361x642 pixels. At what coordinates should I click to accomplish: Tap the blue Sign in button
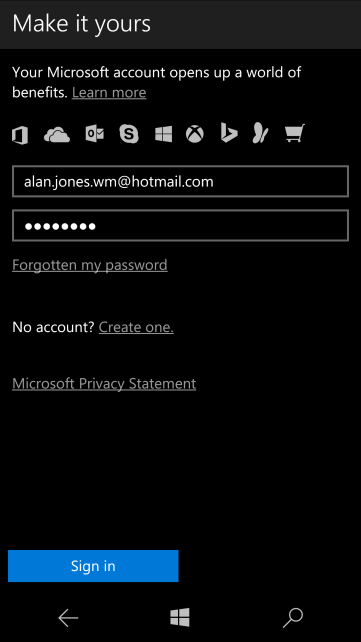coord(93,566)
